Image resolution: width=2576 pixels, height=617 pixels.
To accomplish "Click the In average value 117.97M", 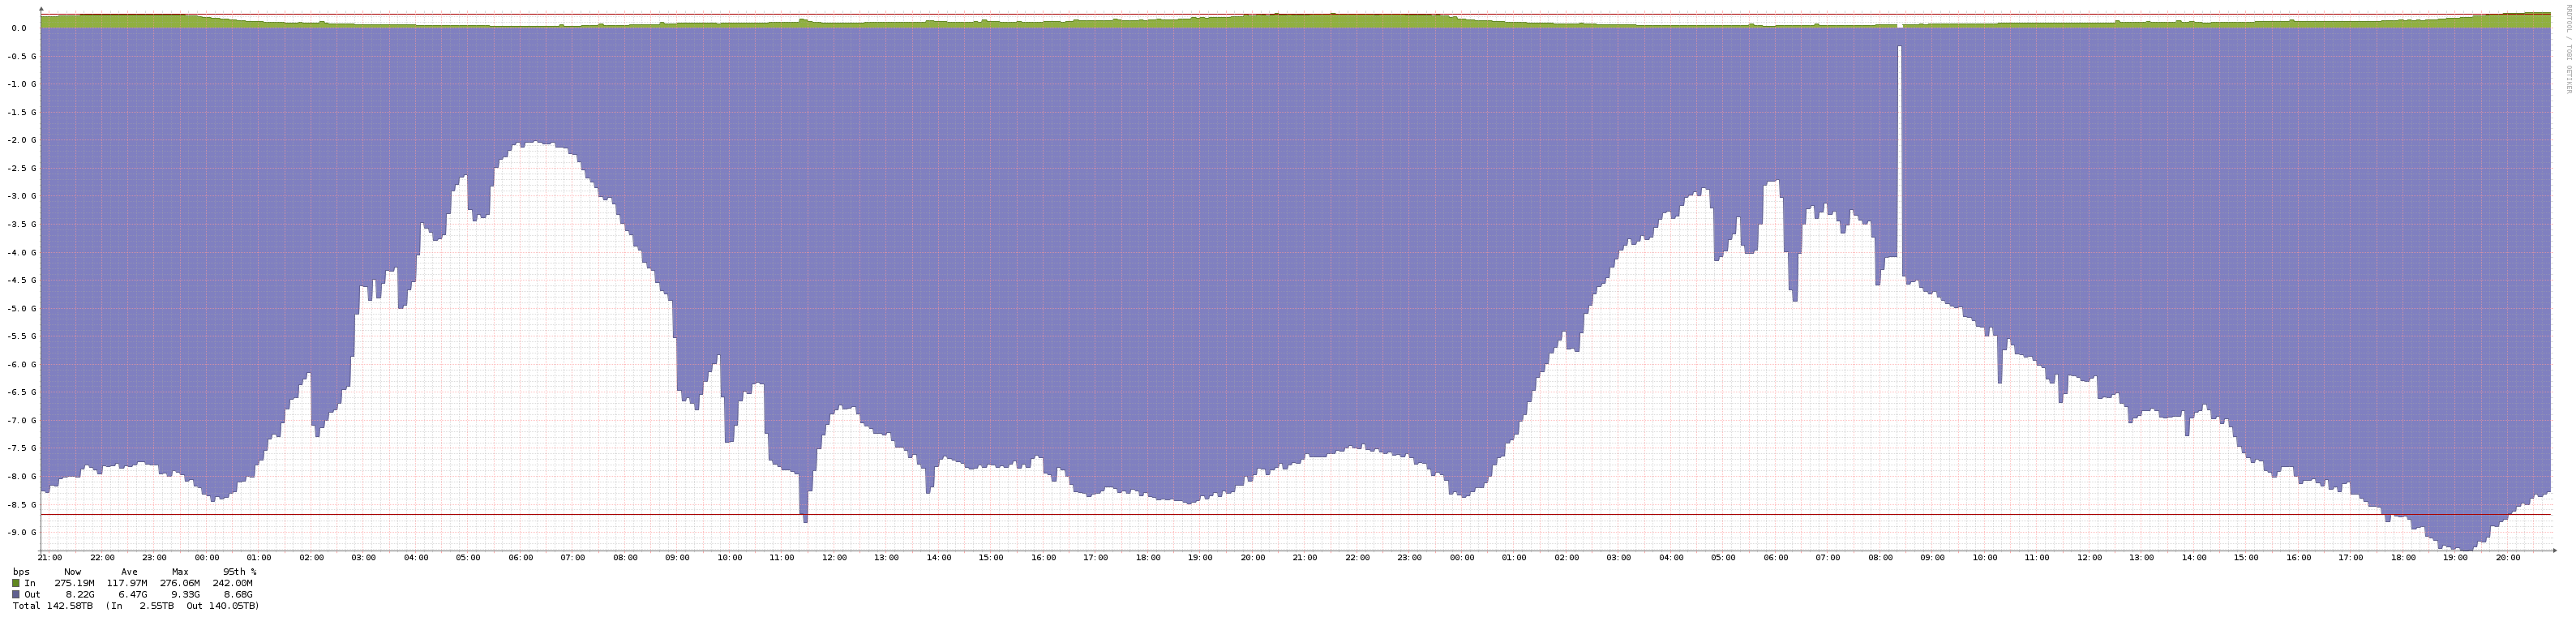I will click(x=127, y=583).
